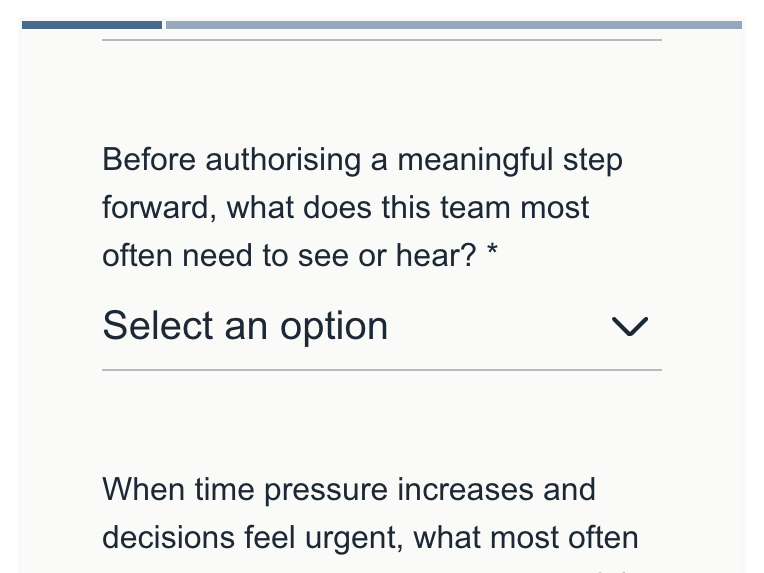Click the "forward, what does this team" text line
The height and width of the screenshot is (573, 764).
coord(346,208)
